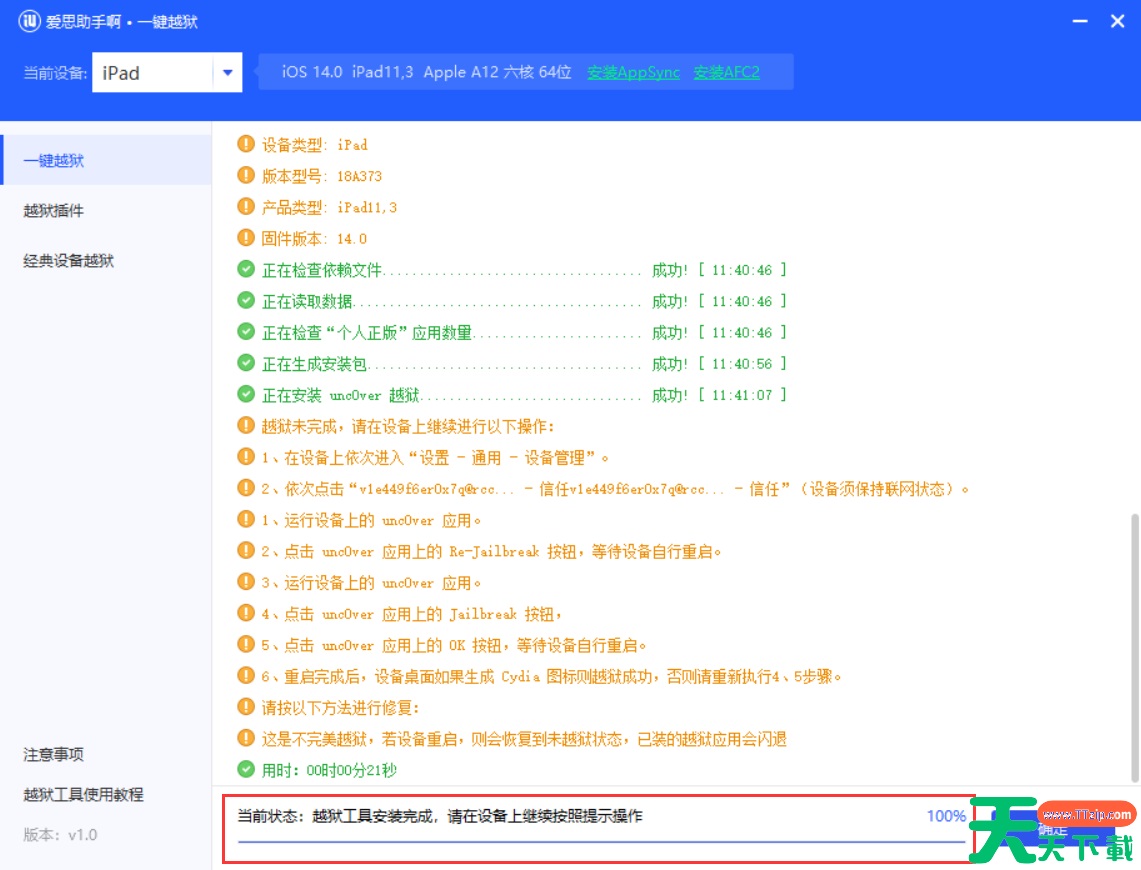
Task: Open 注意事项 at sidebar bottom
Action: tap(54, 754)
